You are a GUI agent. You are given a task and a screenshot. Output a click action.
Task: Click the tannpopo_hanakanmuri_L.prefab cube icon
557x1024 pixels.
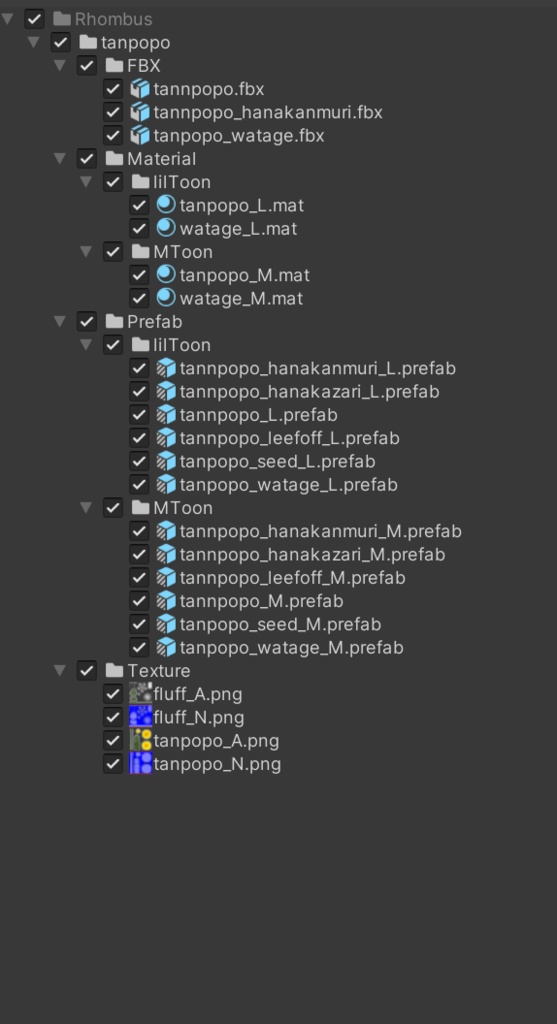pos(166,368)
